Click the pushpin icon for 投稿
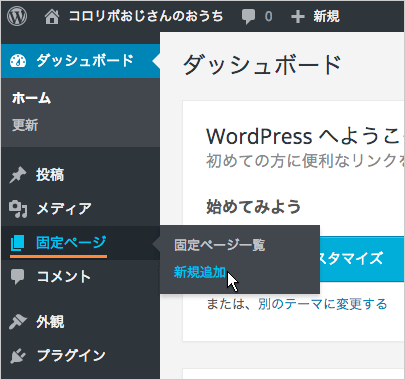The height and width of the screenshot is (380, 405). pyautogui.click(x=18, y=175)
